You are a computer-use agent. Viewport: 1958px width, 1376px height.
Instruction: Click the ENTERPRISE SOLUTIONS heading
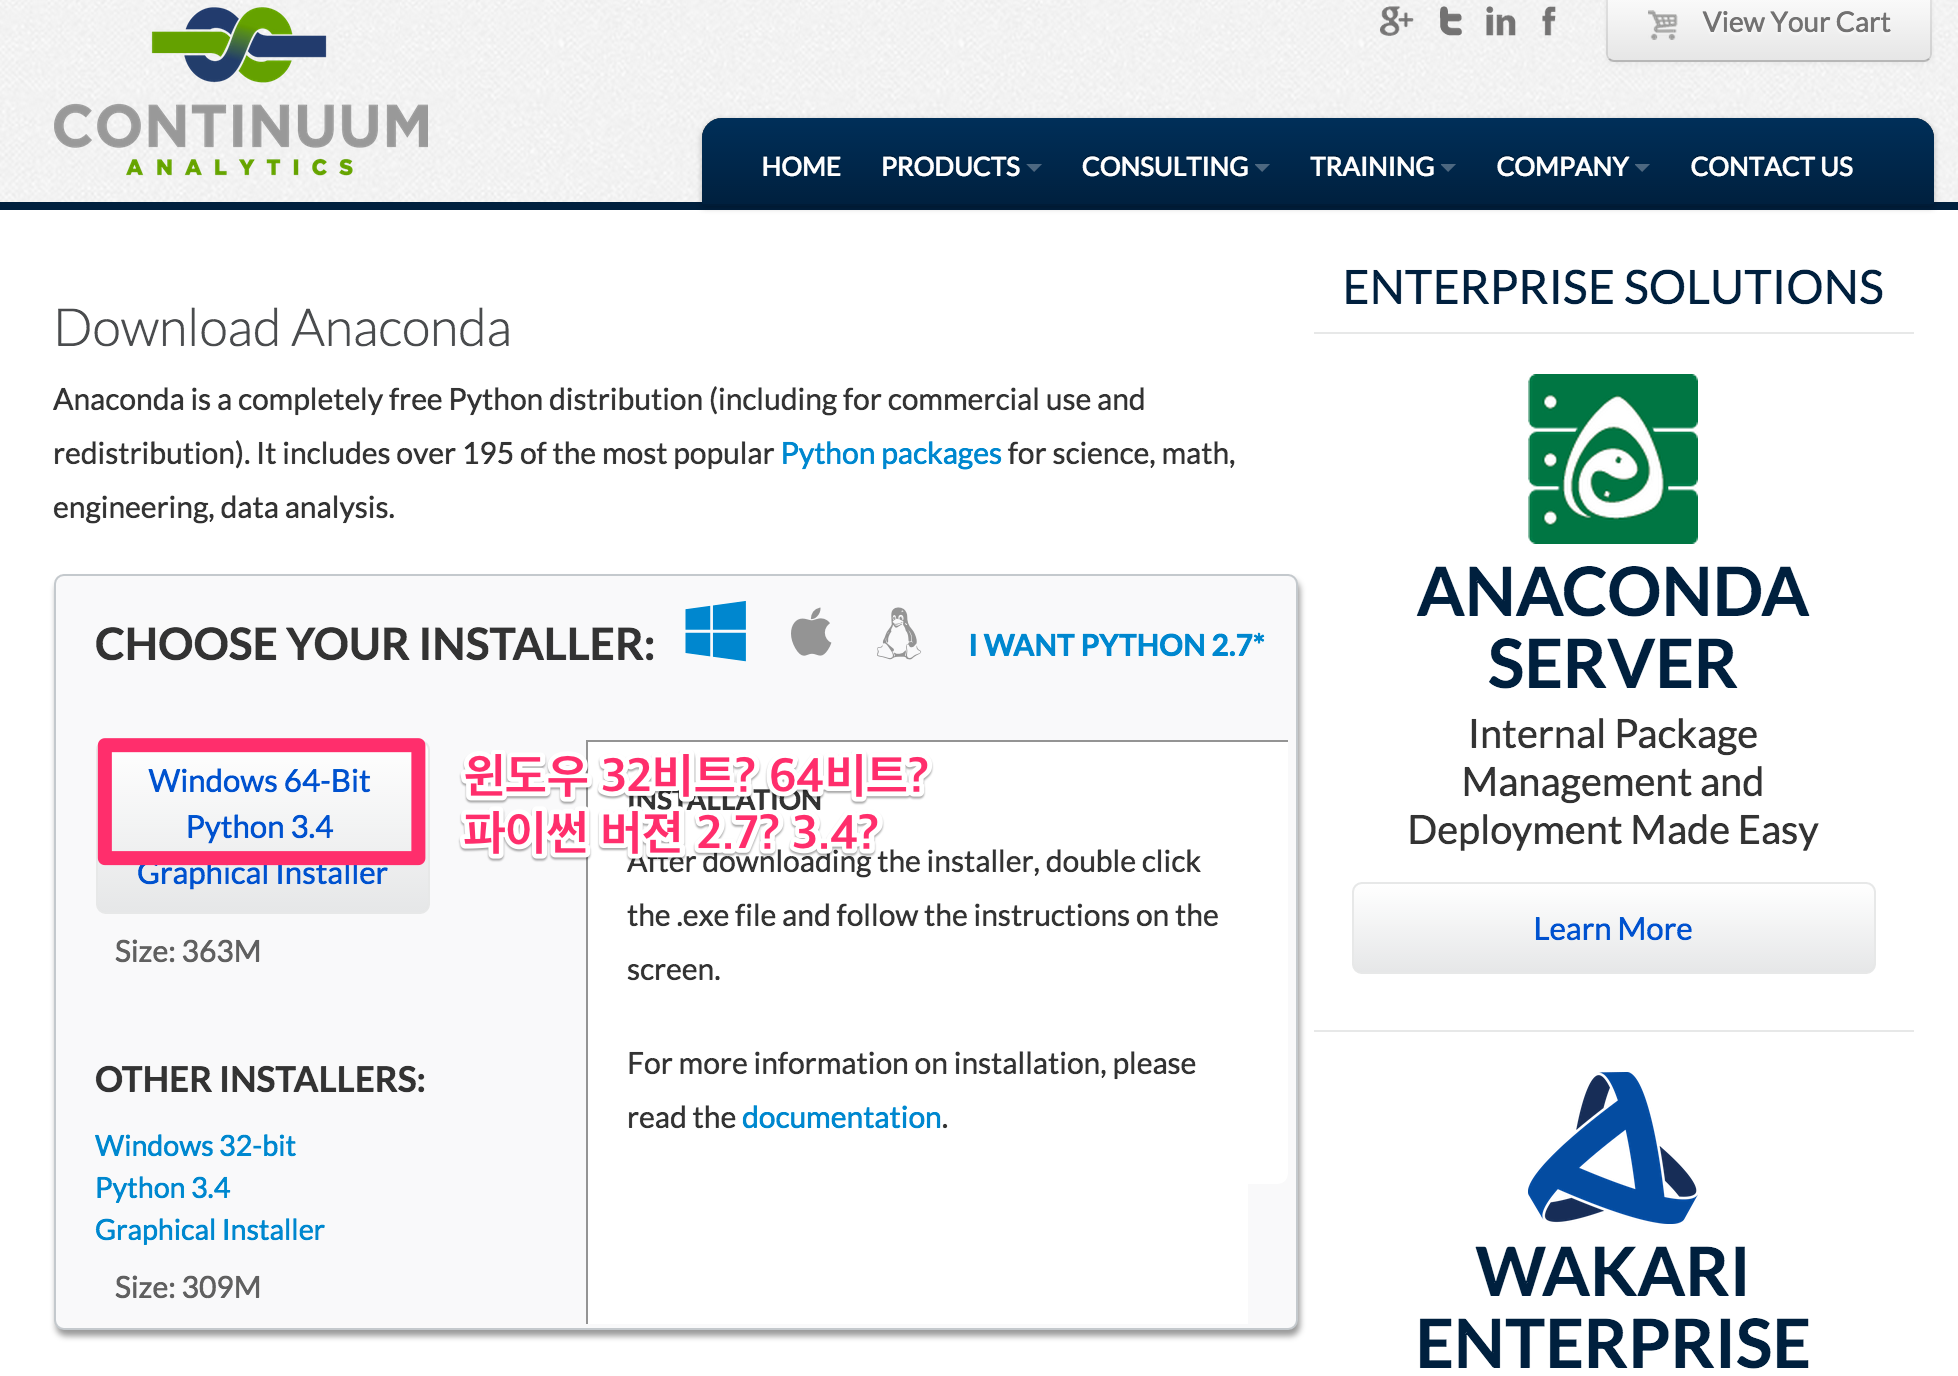(1612, 288)
